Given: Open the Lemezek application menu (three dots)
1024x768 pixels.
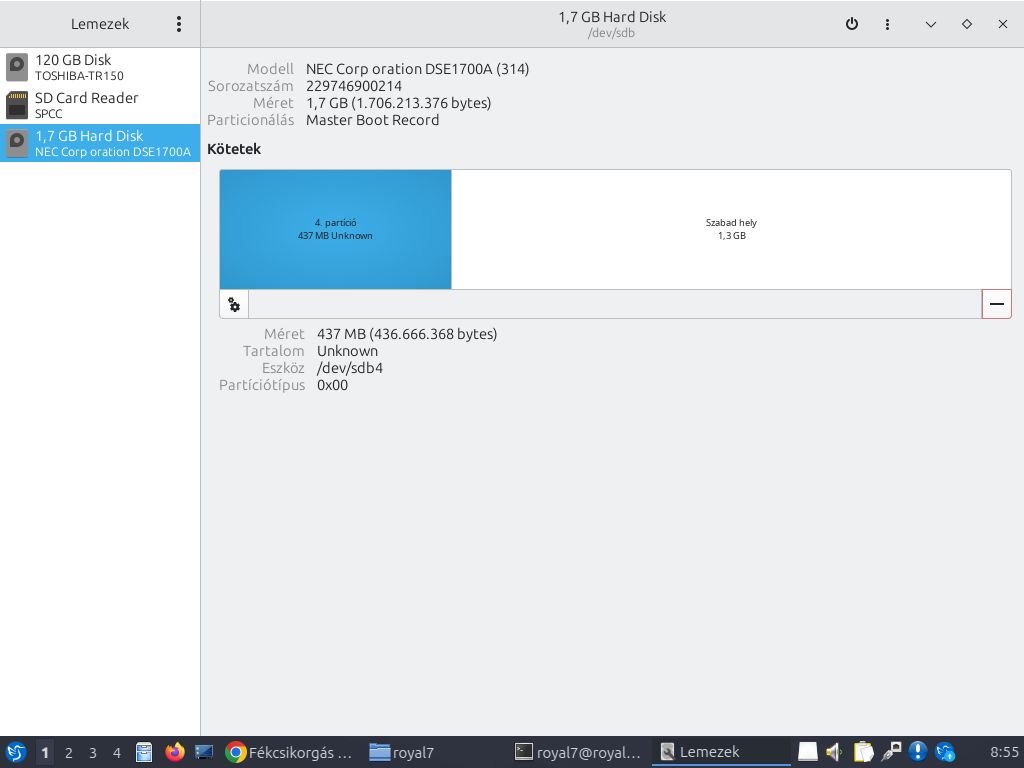Looking at the screenshot, I should pyautogui.click(x=179, y=24).
